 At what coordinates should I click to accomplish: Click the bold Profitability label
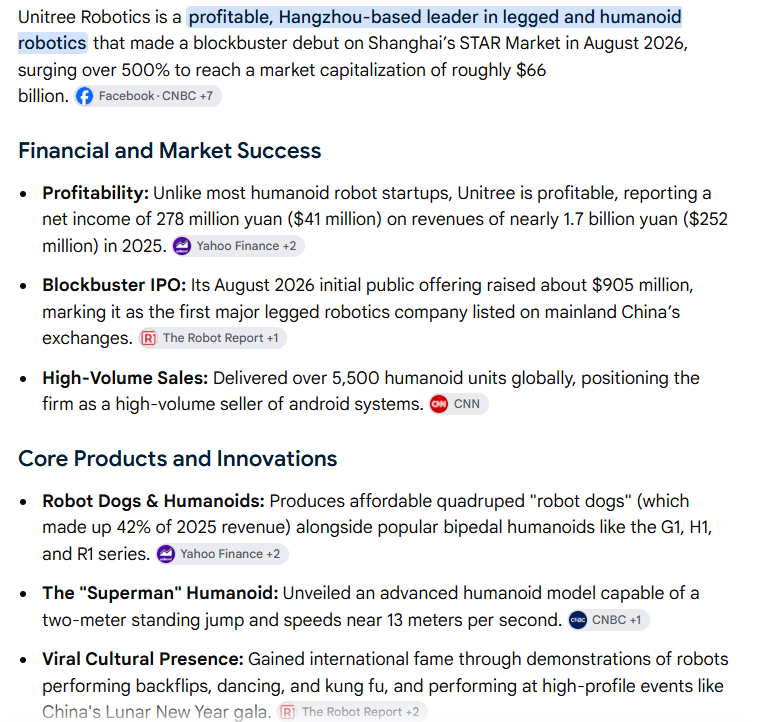coord(96,193)
